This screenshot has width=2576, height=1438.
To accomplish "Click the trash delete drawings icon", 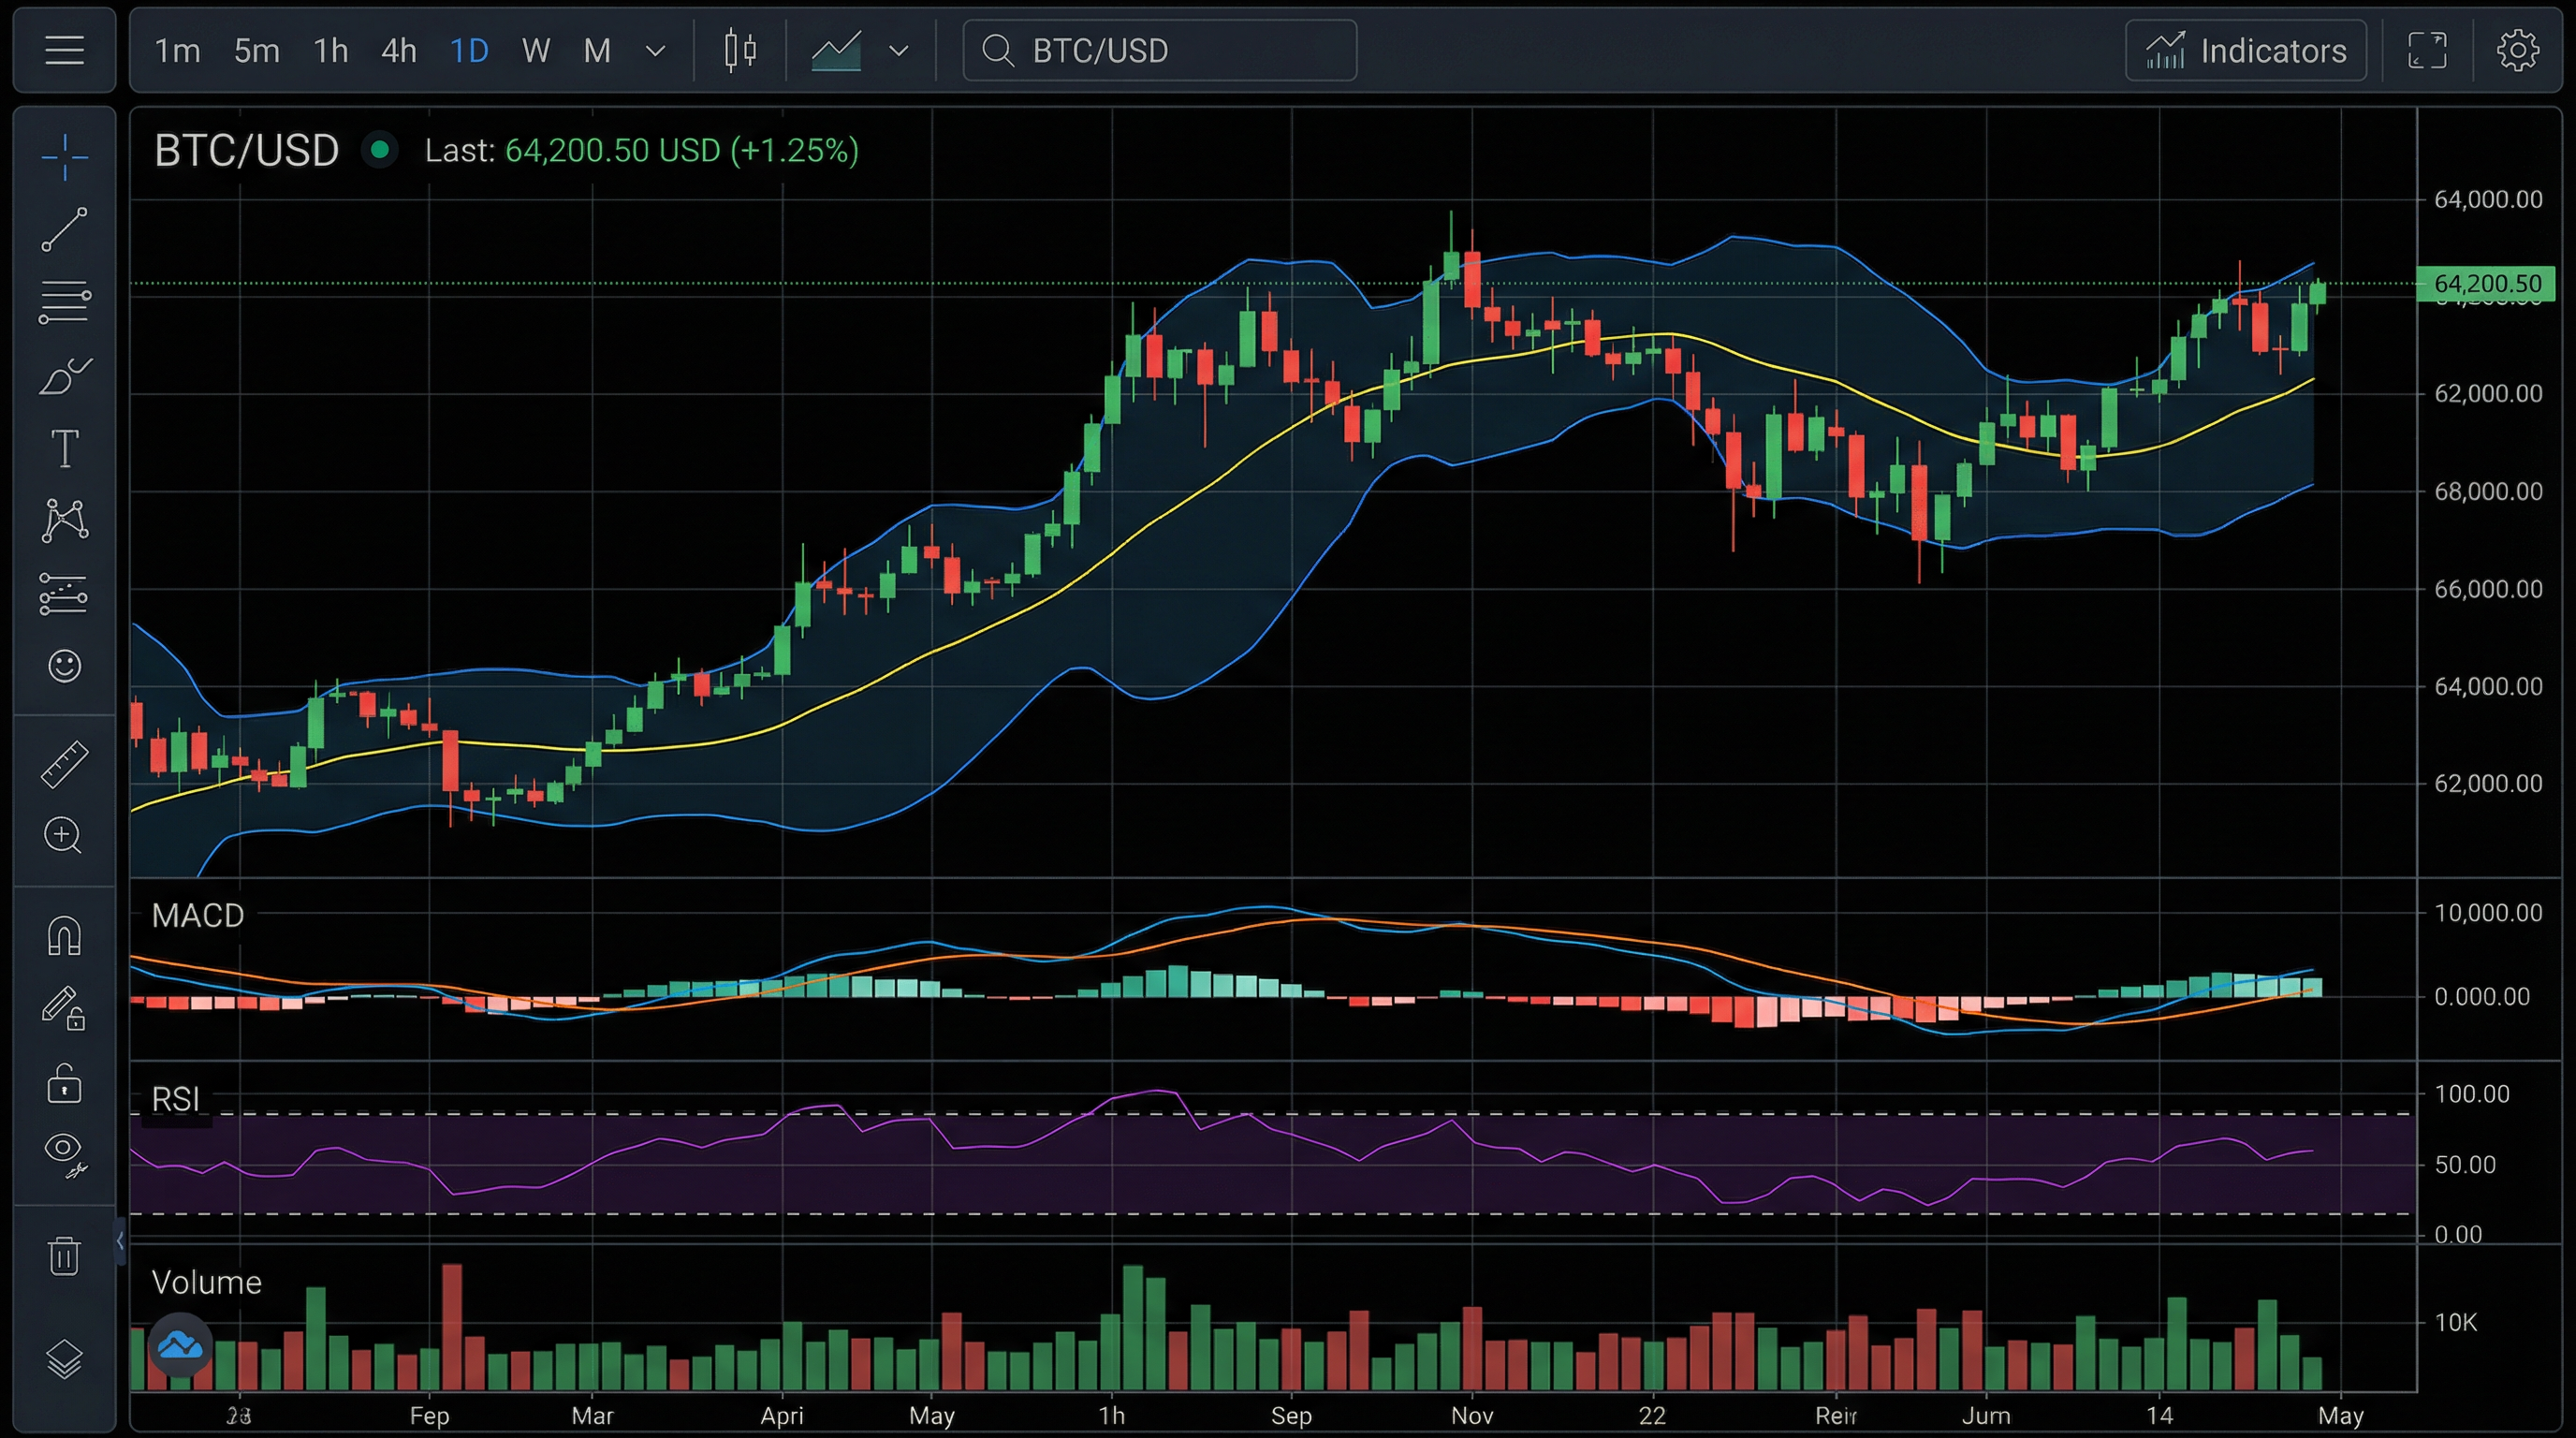I will (64, 1255).
